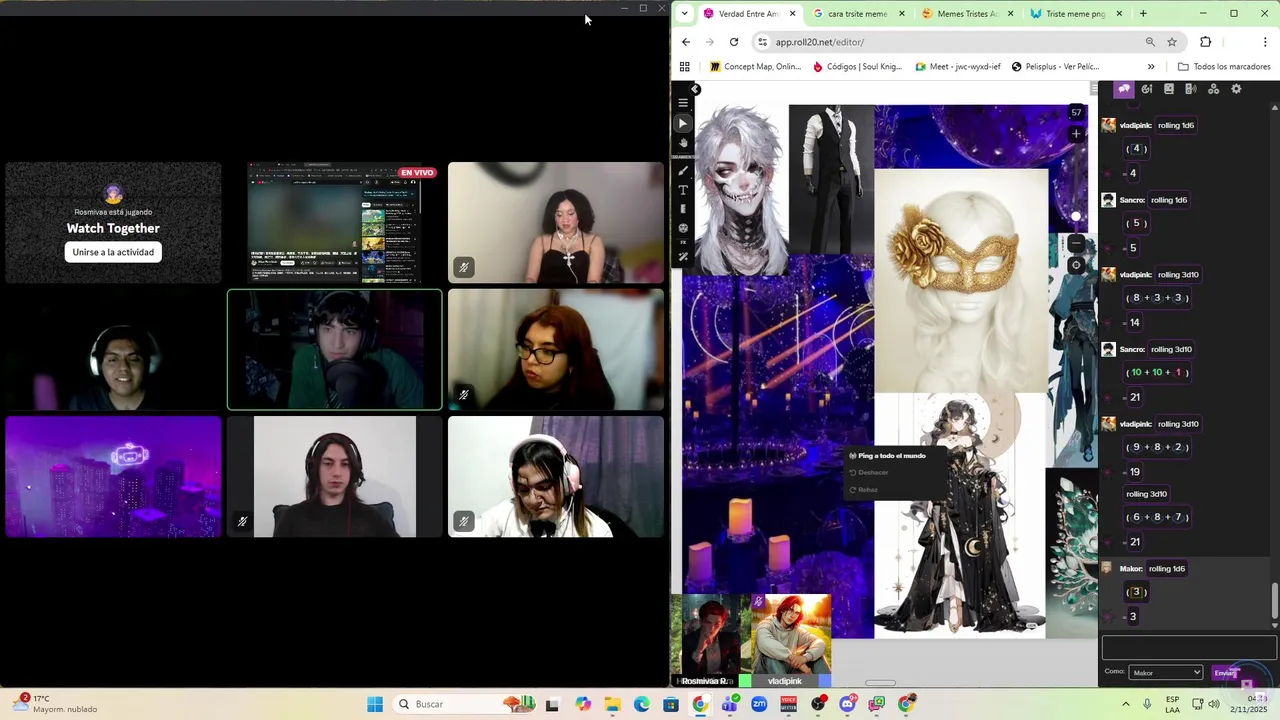Switch to the Art Library tab
This screenshot has height=720, width=1280.
click(x=1147, y=89)
